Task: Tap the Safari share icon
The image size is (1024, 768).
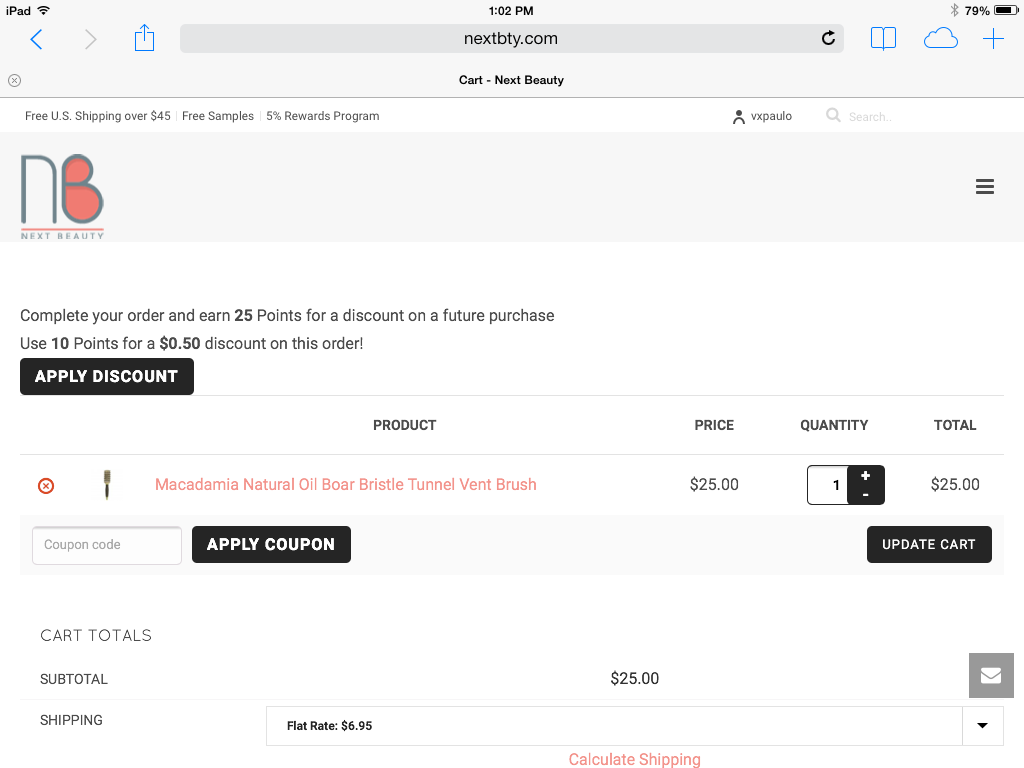Action: 144,38
